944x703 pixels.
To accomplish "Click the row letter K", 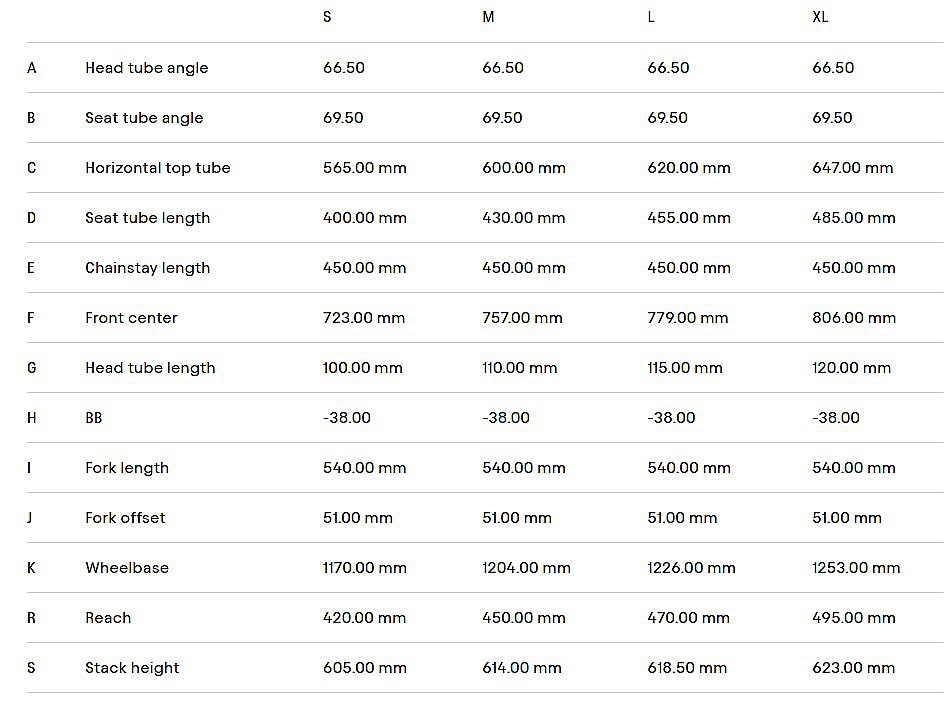I will 32,568.
